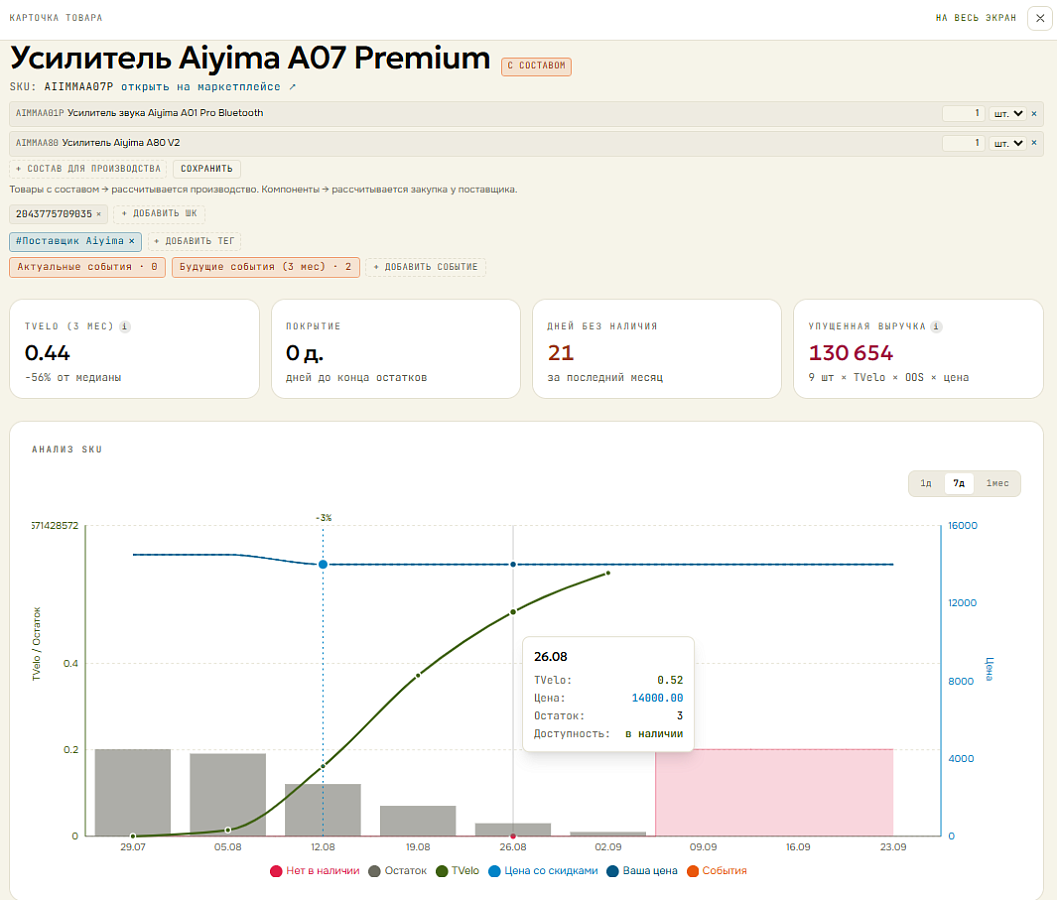
Task: Open unit dropdown for A01 Pro row
Action: 1008,113
